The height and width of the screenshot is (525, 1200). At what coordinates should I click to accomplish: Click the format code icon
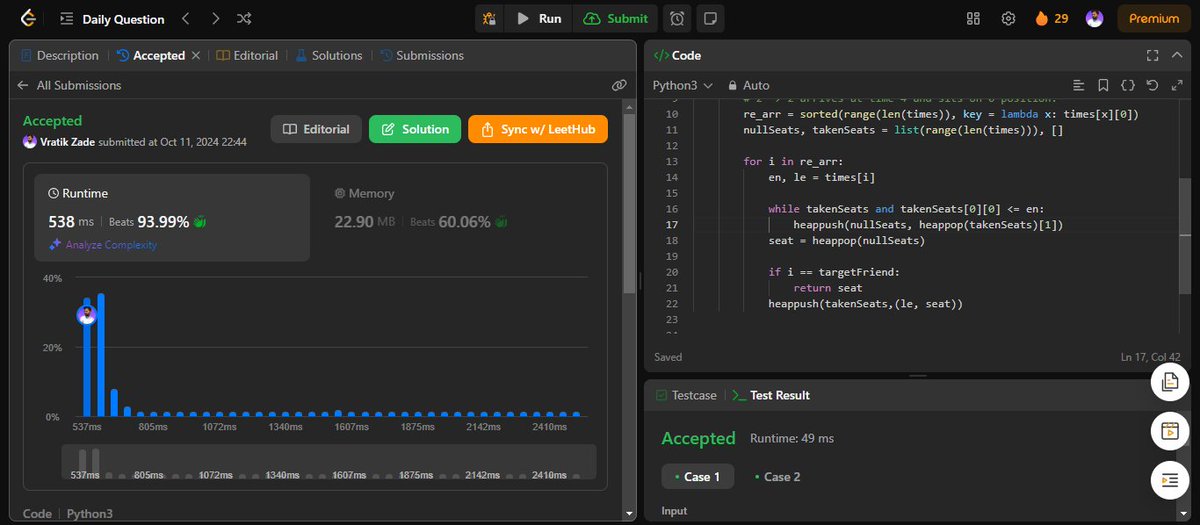(1078, 86)
